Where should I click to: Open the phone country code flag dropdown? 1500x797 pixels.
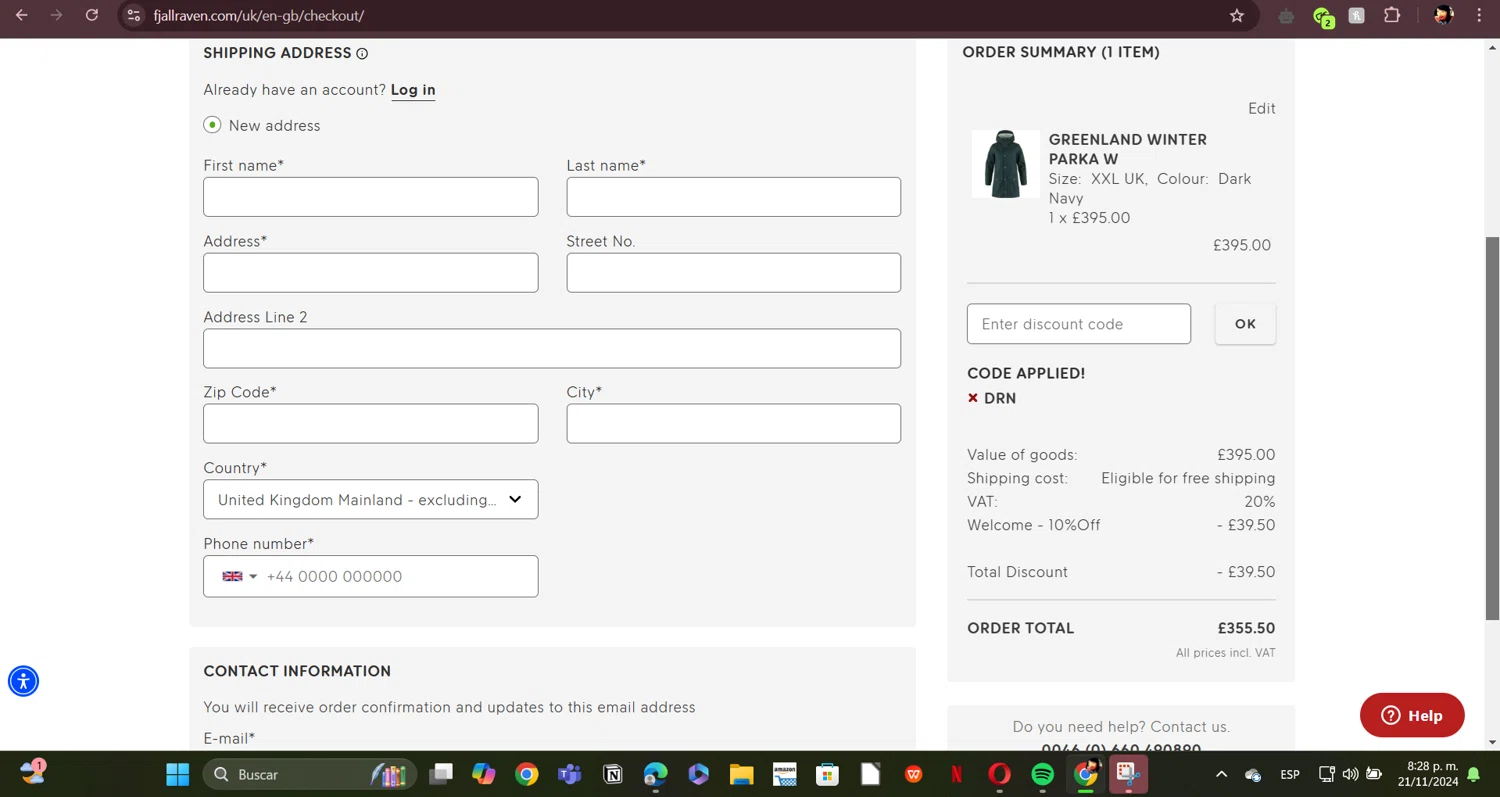pyautogui.click(x=239, y=577)
